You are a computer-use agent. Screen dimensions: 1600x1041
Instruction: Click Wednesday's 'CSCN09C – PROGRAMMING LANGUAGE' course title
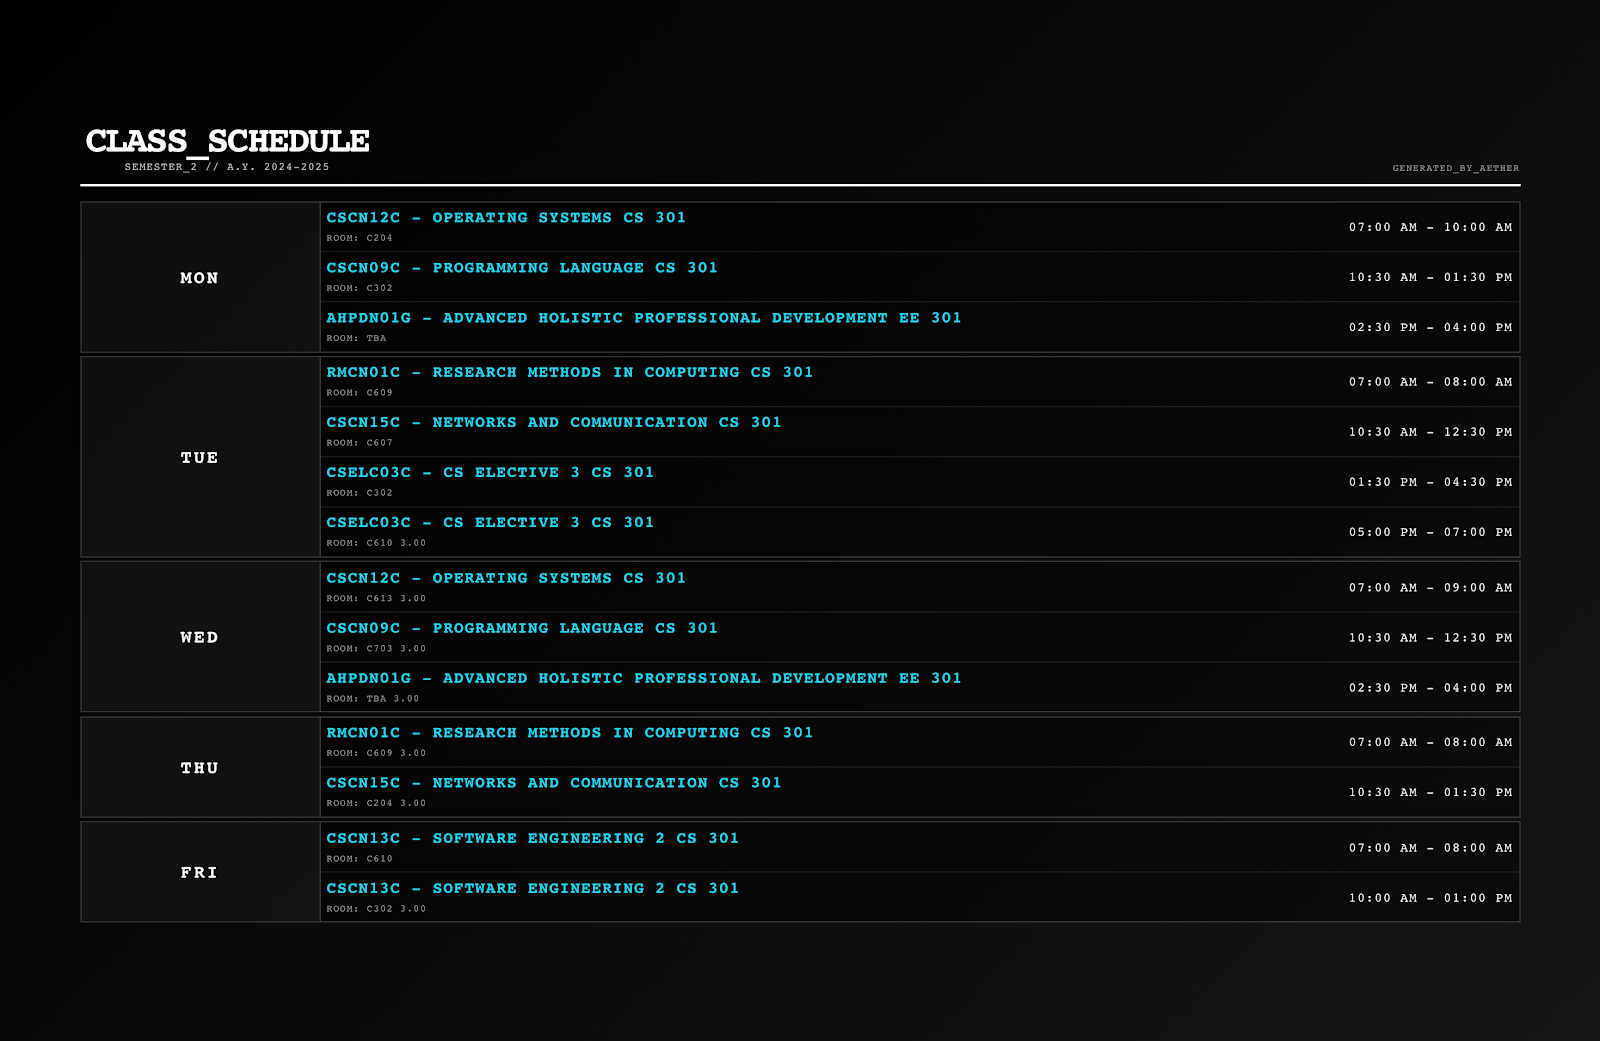click(522, 628)
